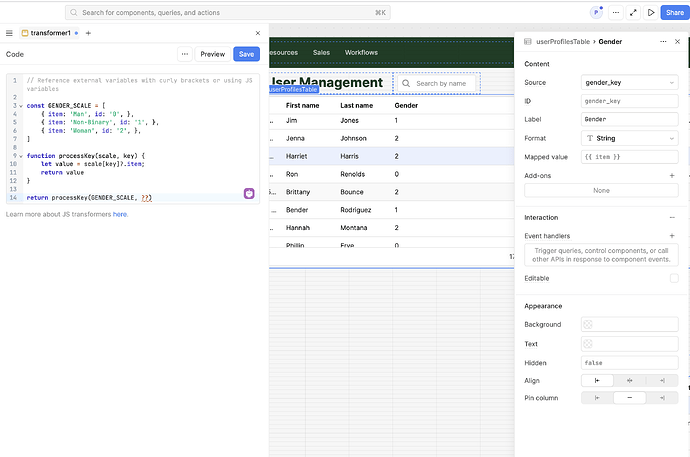Click the User Management heading
The height and width of the screenshot is (457, 690).
(327, 82)
